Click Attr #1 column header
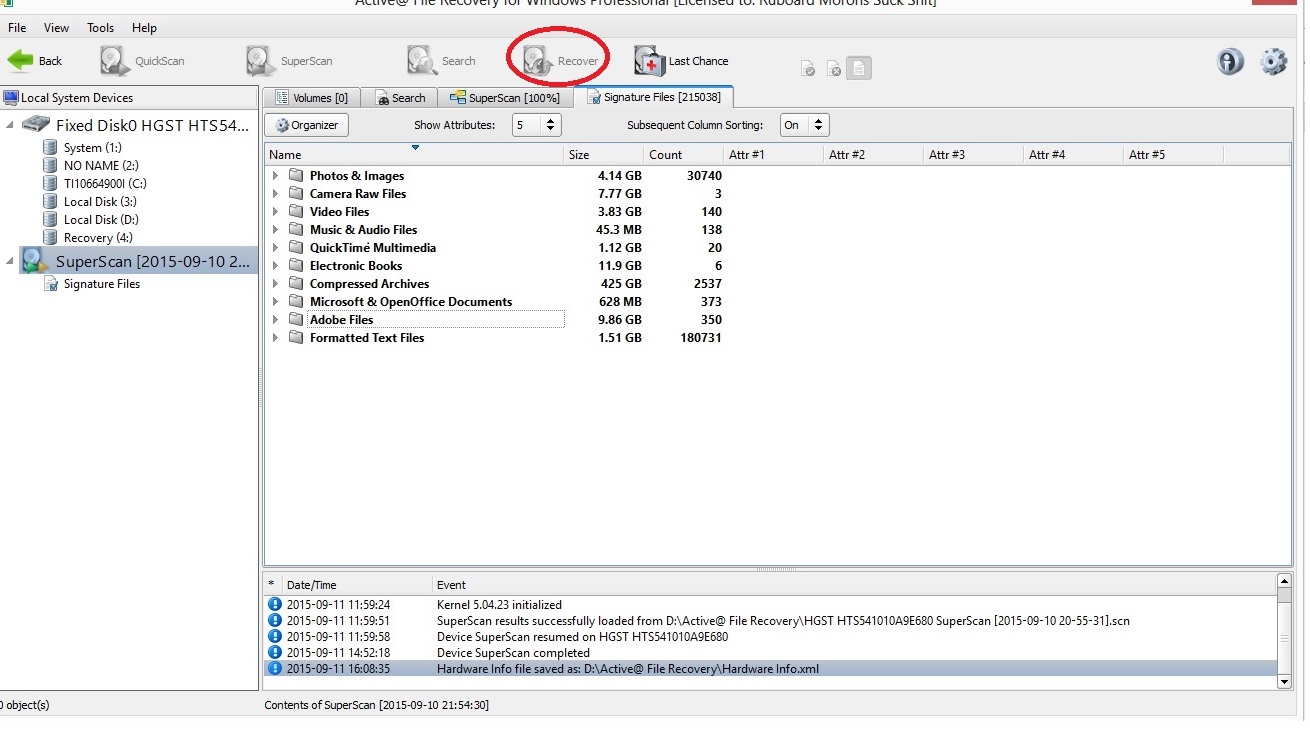1310x737 pixels. pos(773,155)
